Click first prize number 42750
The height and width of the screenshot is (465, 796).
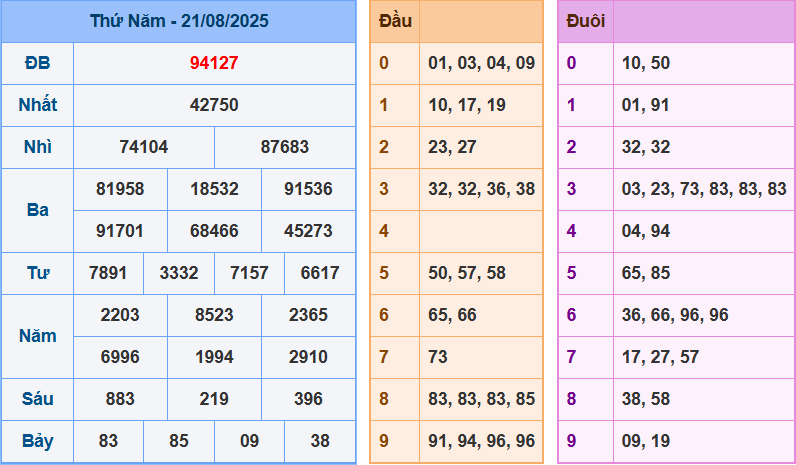click(214, 105)
